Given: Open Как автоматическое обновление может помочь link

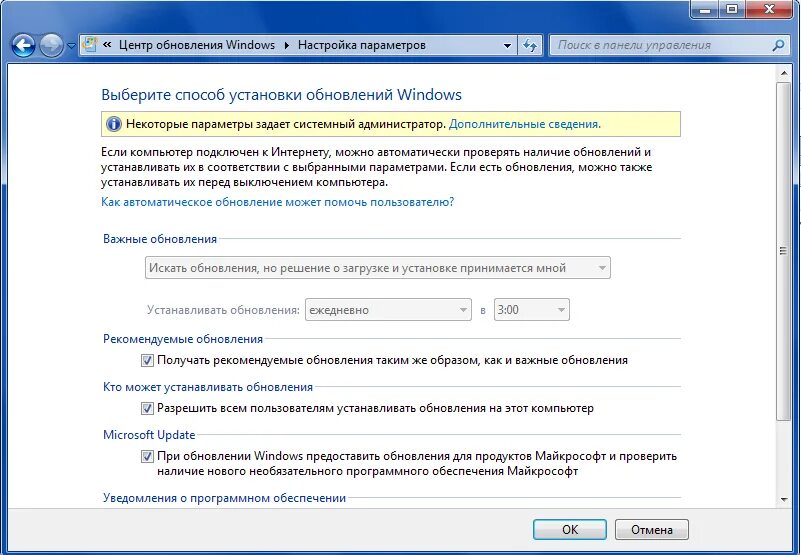Looking at the screenshot, I should coord(277,202).
